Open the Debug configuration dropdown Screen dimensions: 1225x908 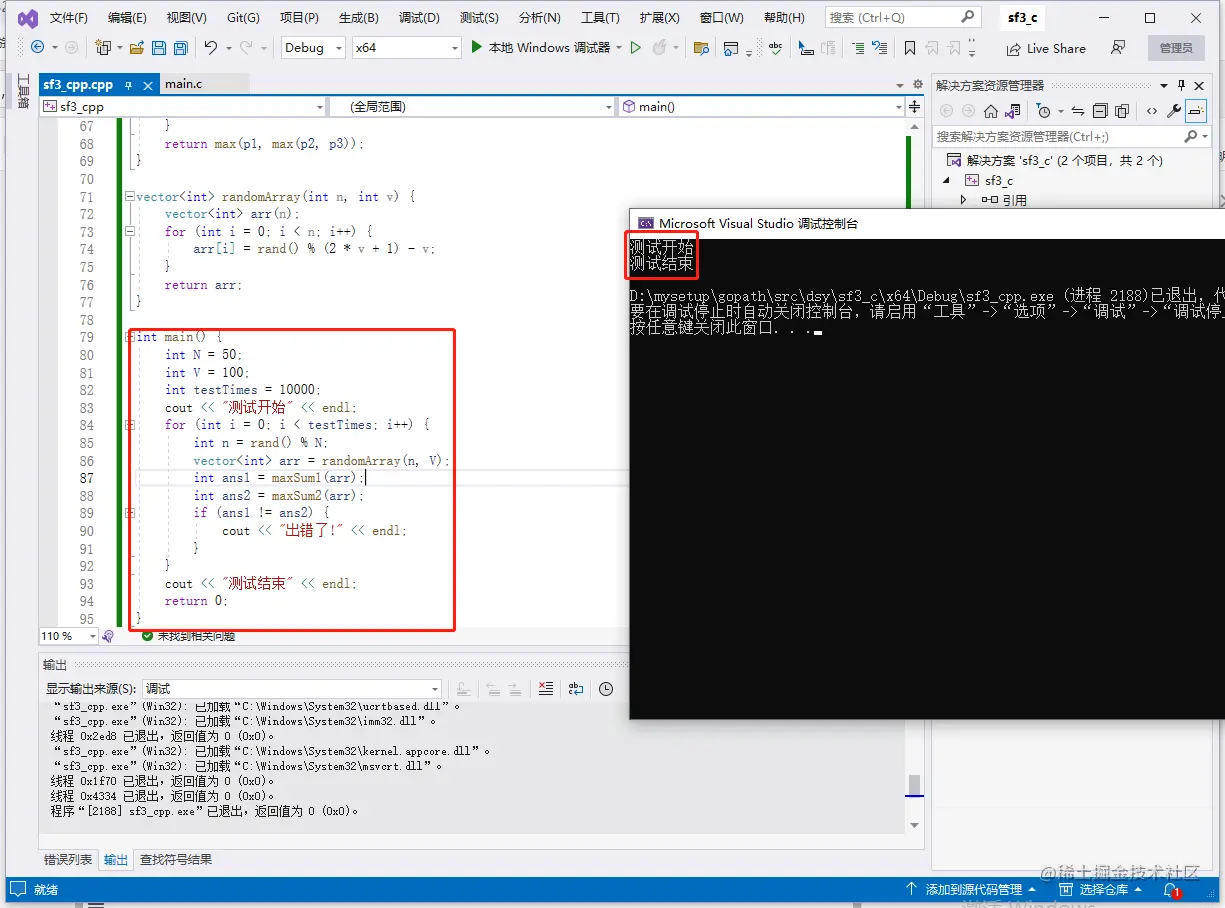click(x=312, y=47)
